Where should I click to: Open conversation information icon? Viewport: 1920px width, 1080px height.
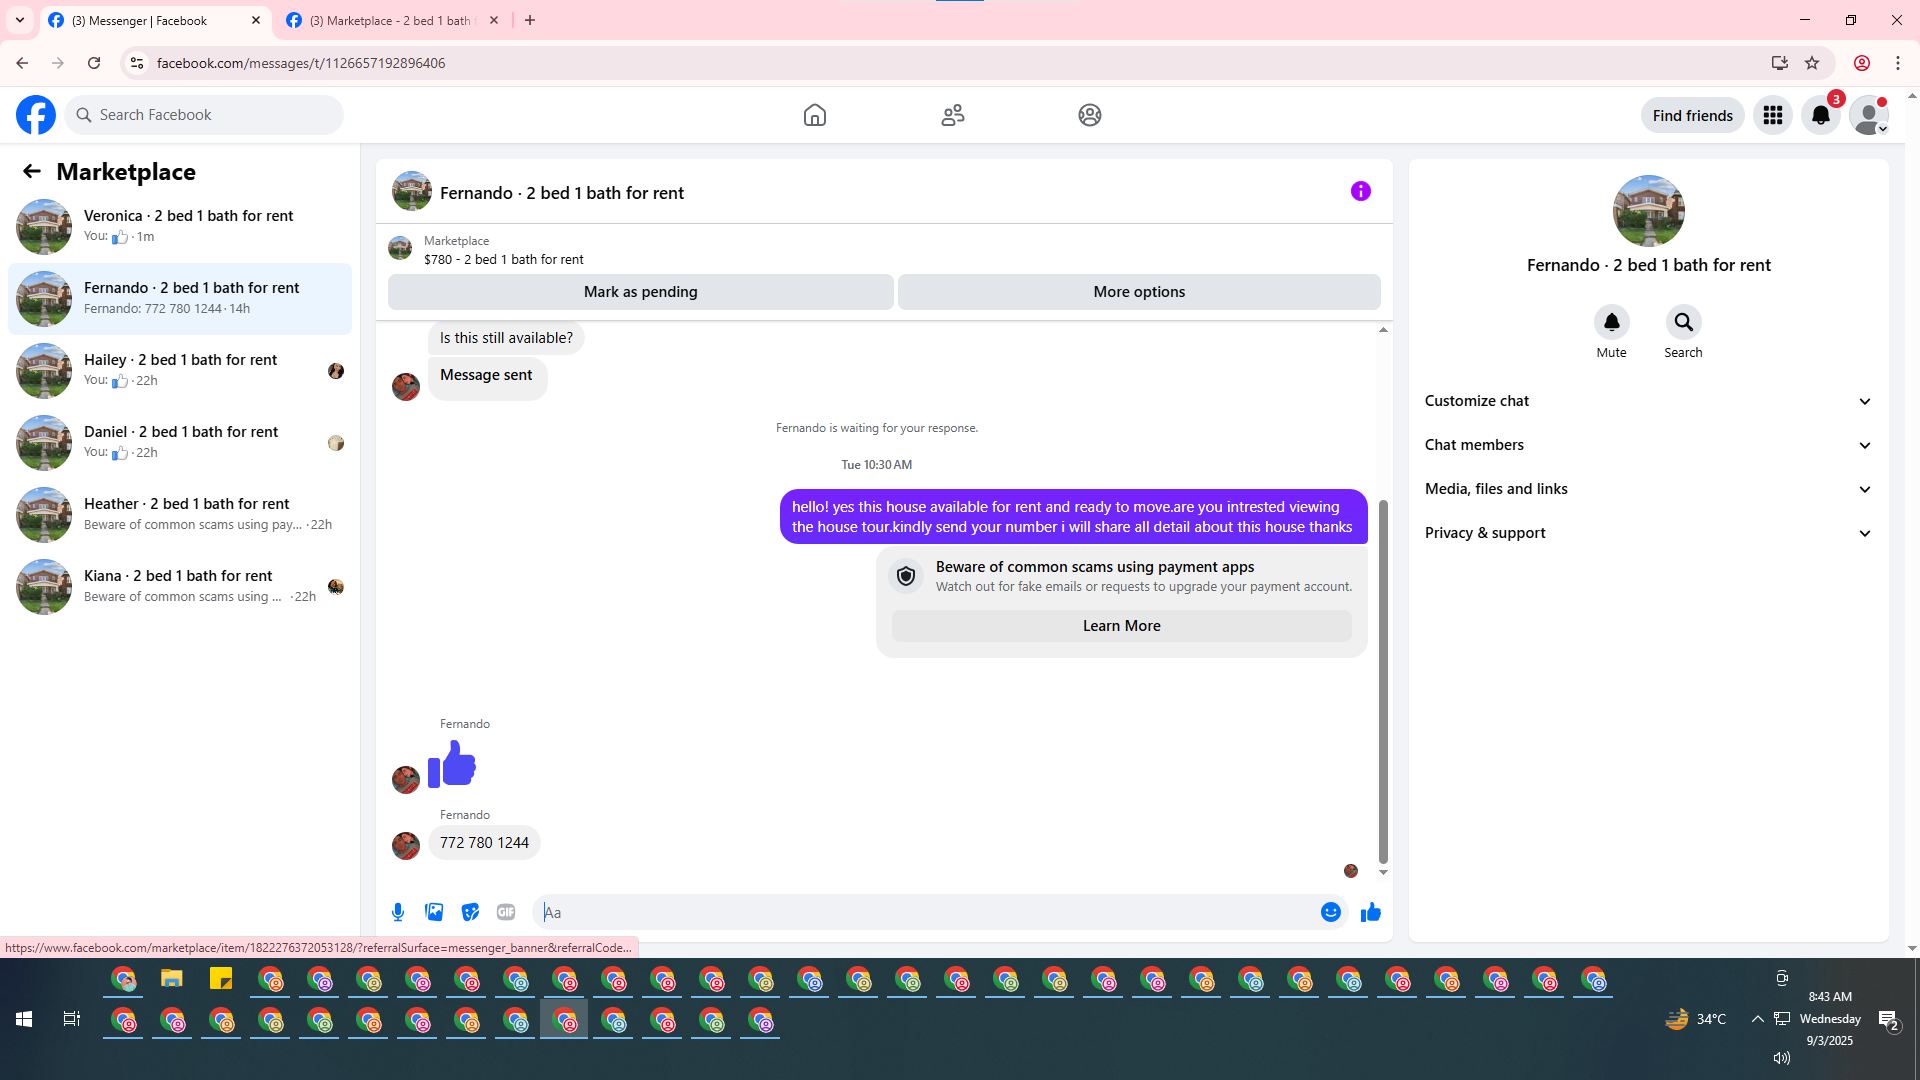point(1361,191)
